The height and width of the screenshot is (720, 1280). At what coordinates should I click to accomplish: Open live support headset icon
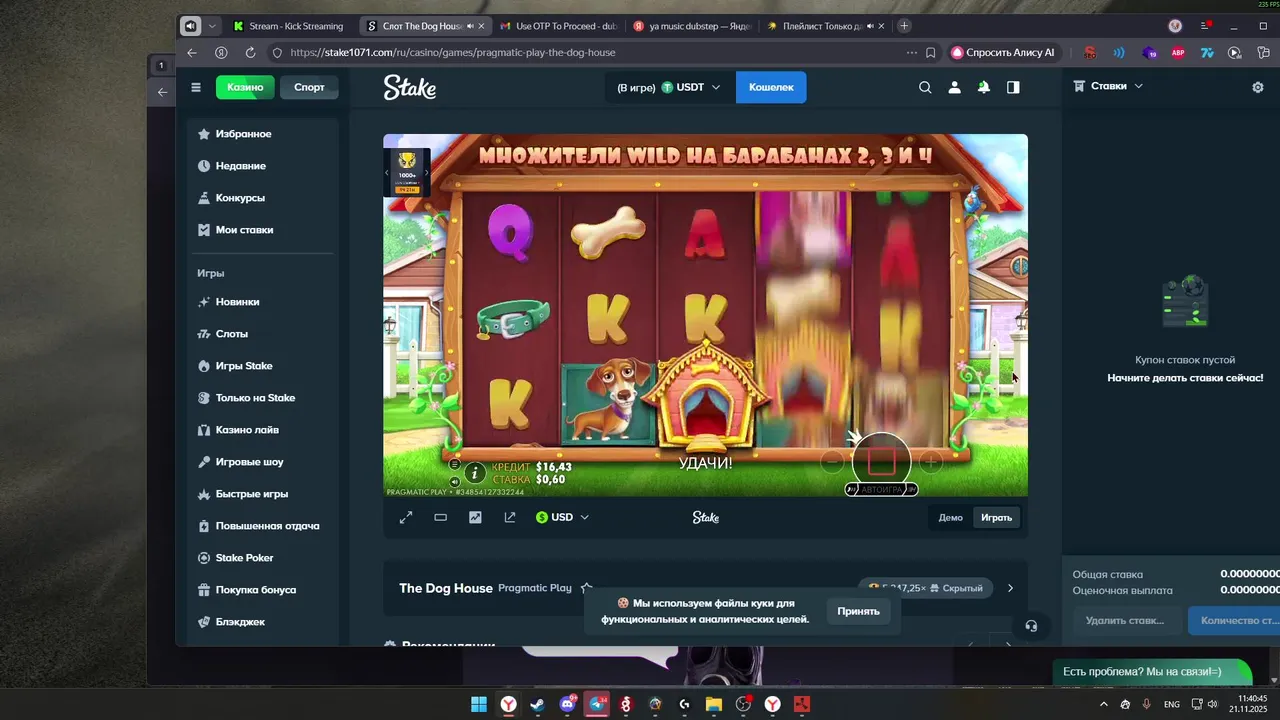[x=1031, y=626]
